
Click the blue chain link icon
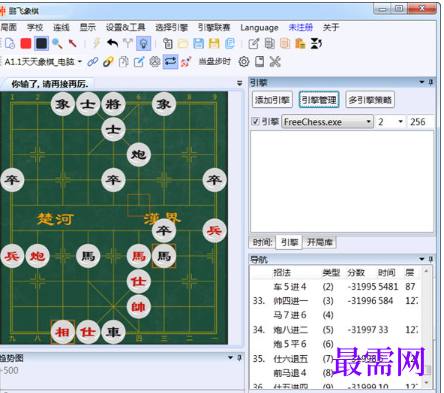tap(93, 62)
